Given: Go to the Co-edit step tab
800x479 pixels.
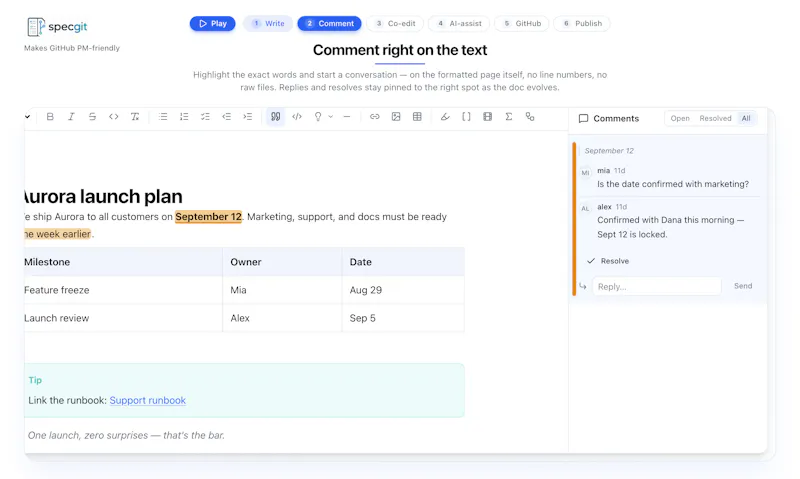Looking at the screenshot, I should (x=395, y=23).
